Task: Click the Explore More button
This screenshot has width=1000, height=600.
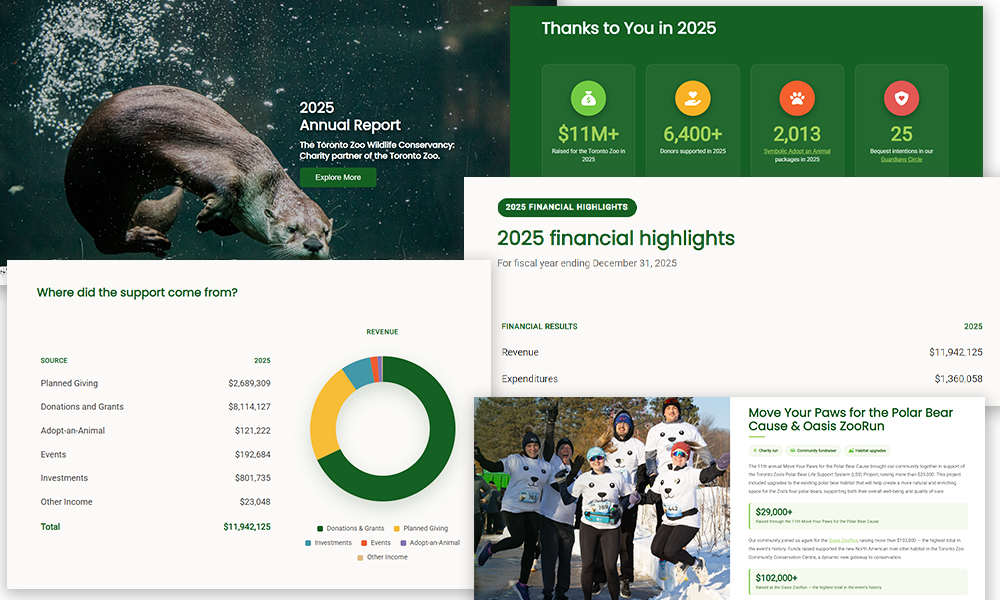Action: click(338, 177)
